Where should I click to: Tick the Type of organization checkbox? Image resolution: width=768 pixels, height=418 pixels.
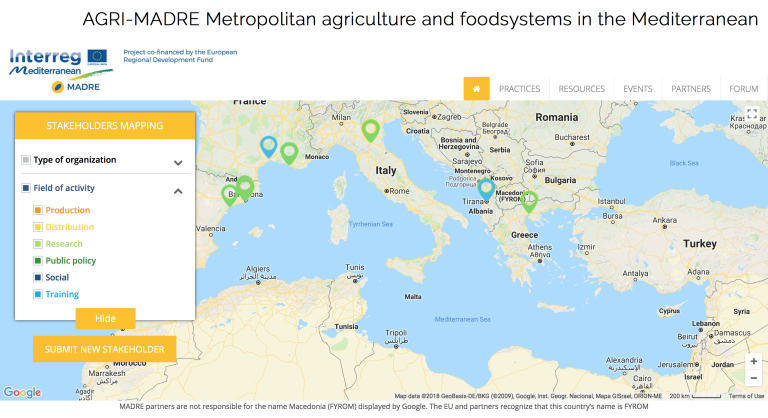coord(26,160)
